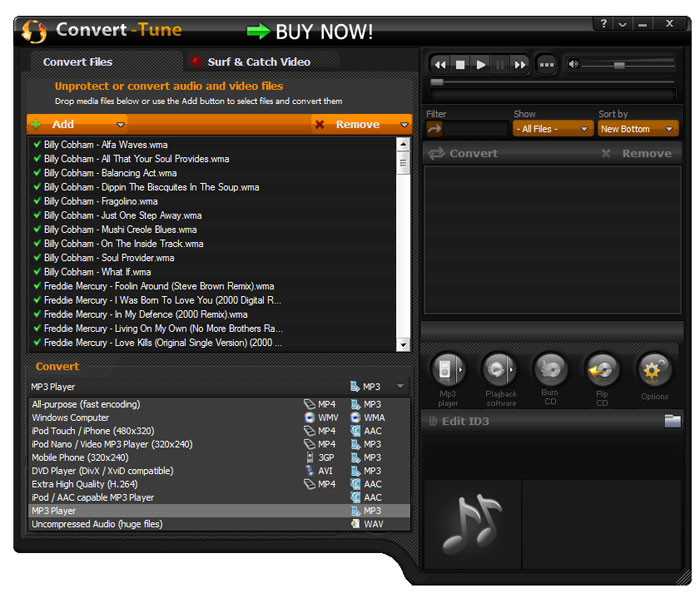The image size is (700, 598).
Task: Open the folder icon beside Edit ID3
Action: pos(672,421)
